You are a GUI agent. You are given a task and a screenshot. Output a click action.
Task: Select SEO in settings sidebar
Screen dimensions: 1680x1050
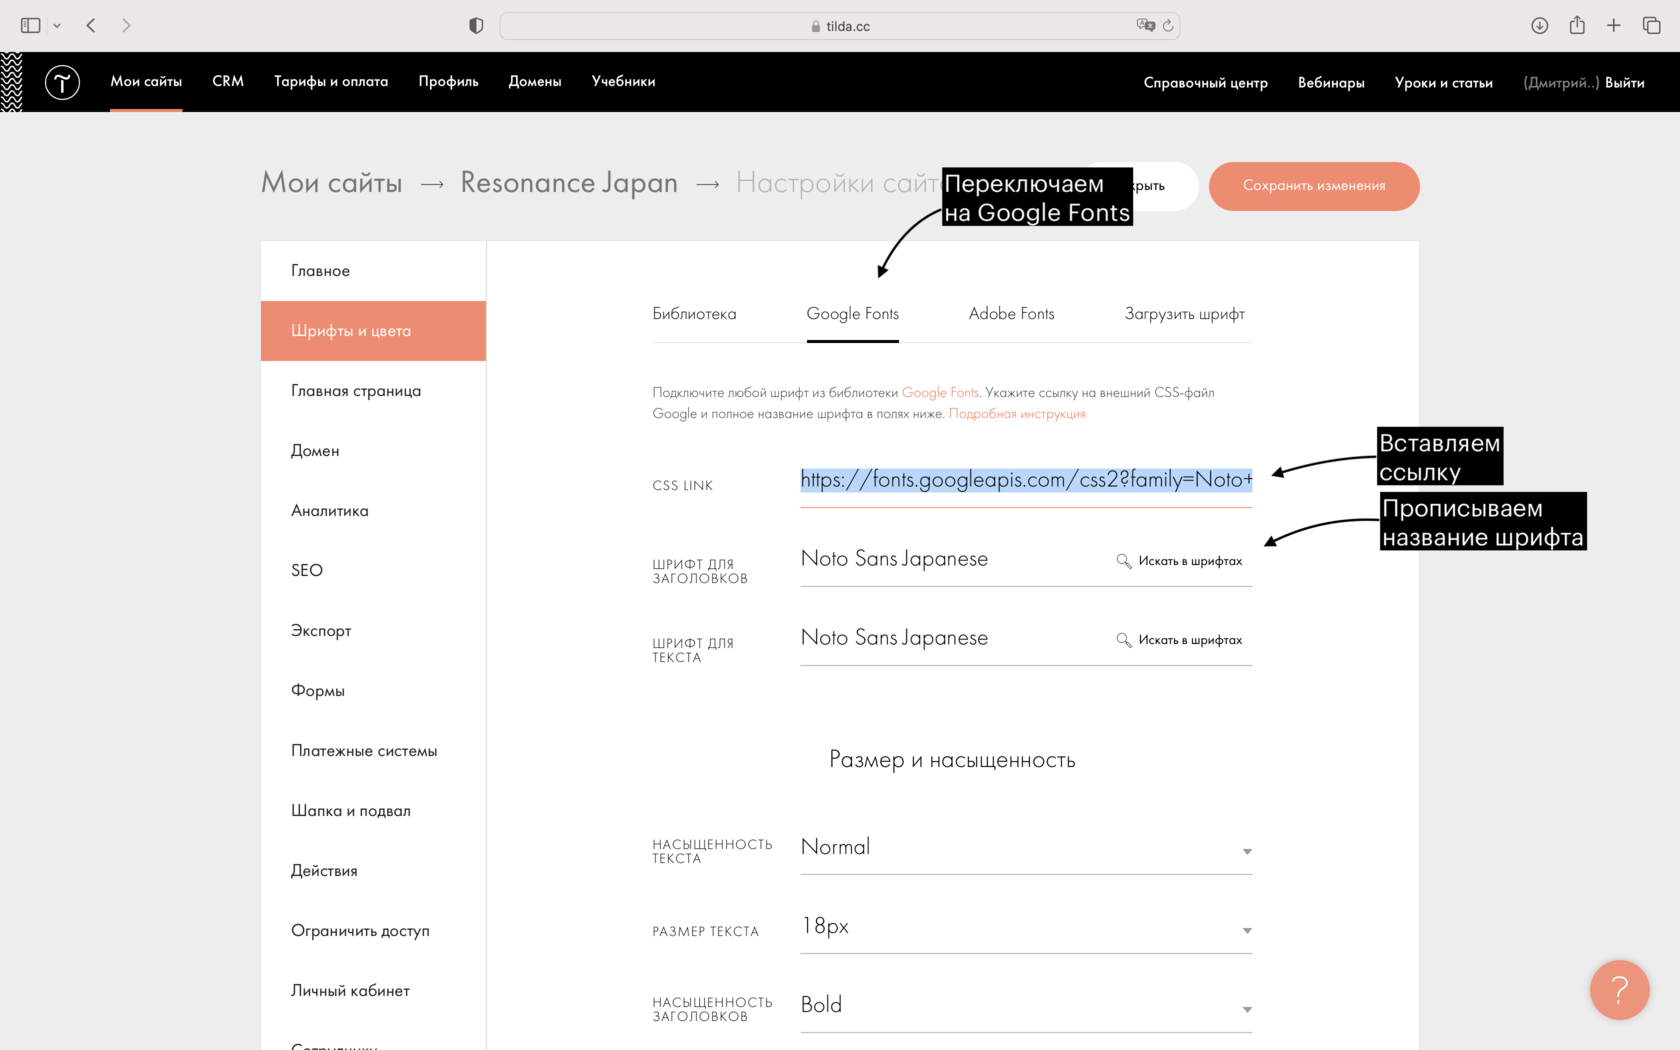[373, 571]
